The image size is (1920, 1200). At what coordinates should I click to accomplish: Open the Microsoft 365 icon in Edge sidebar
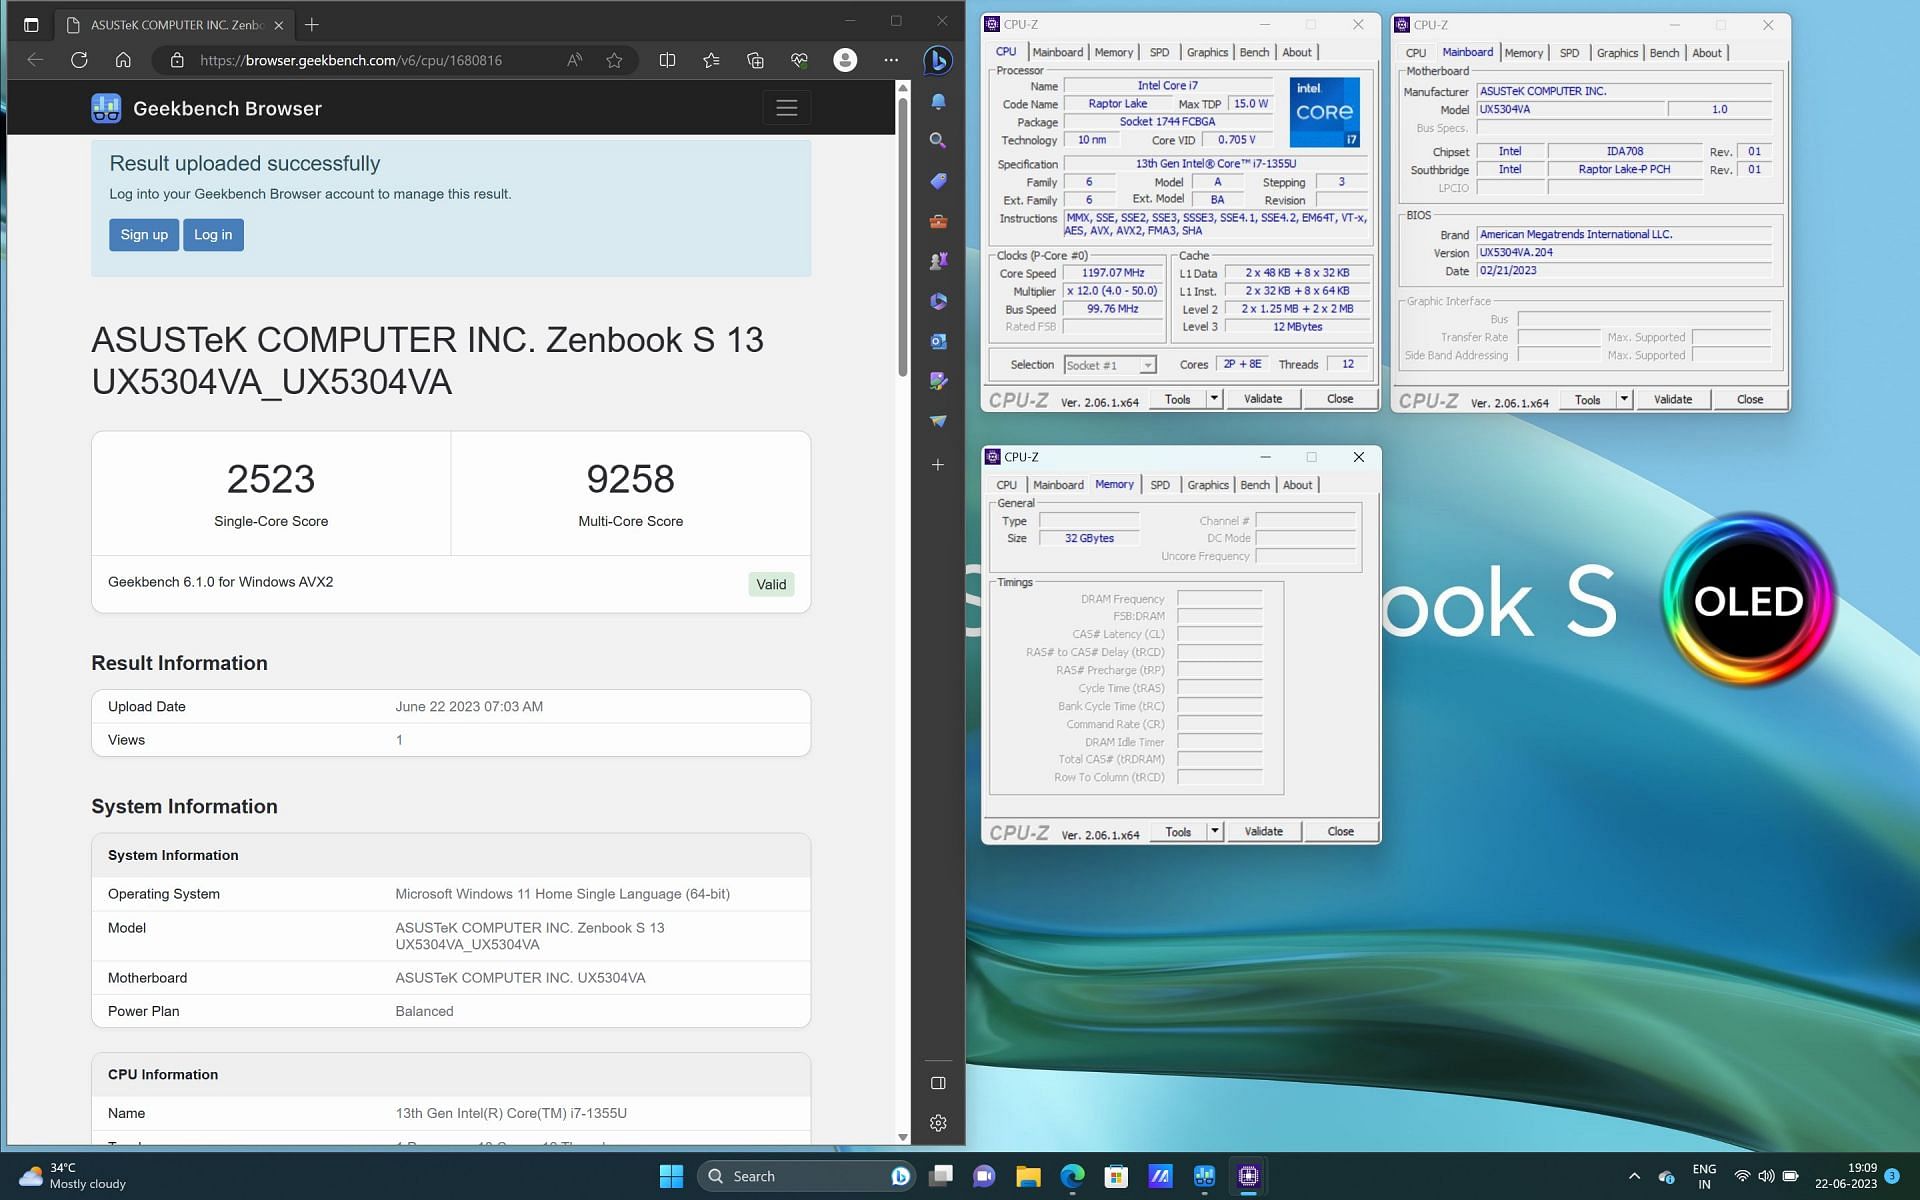[x=938, y=301]
